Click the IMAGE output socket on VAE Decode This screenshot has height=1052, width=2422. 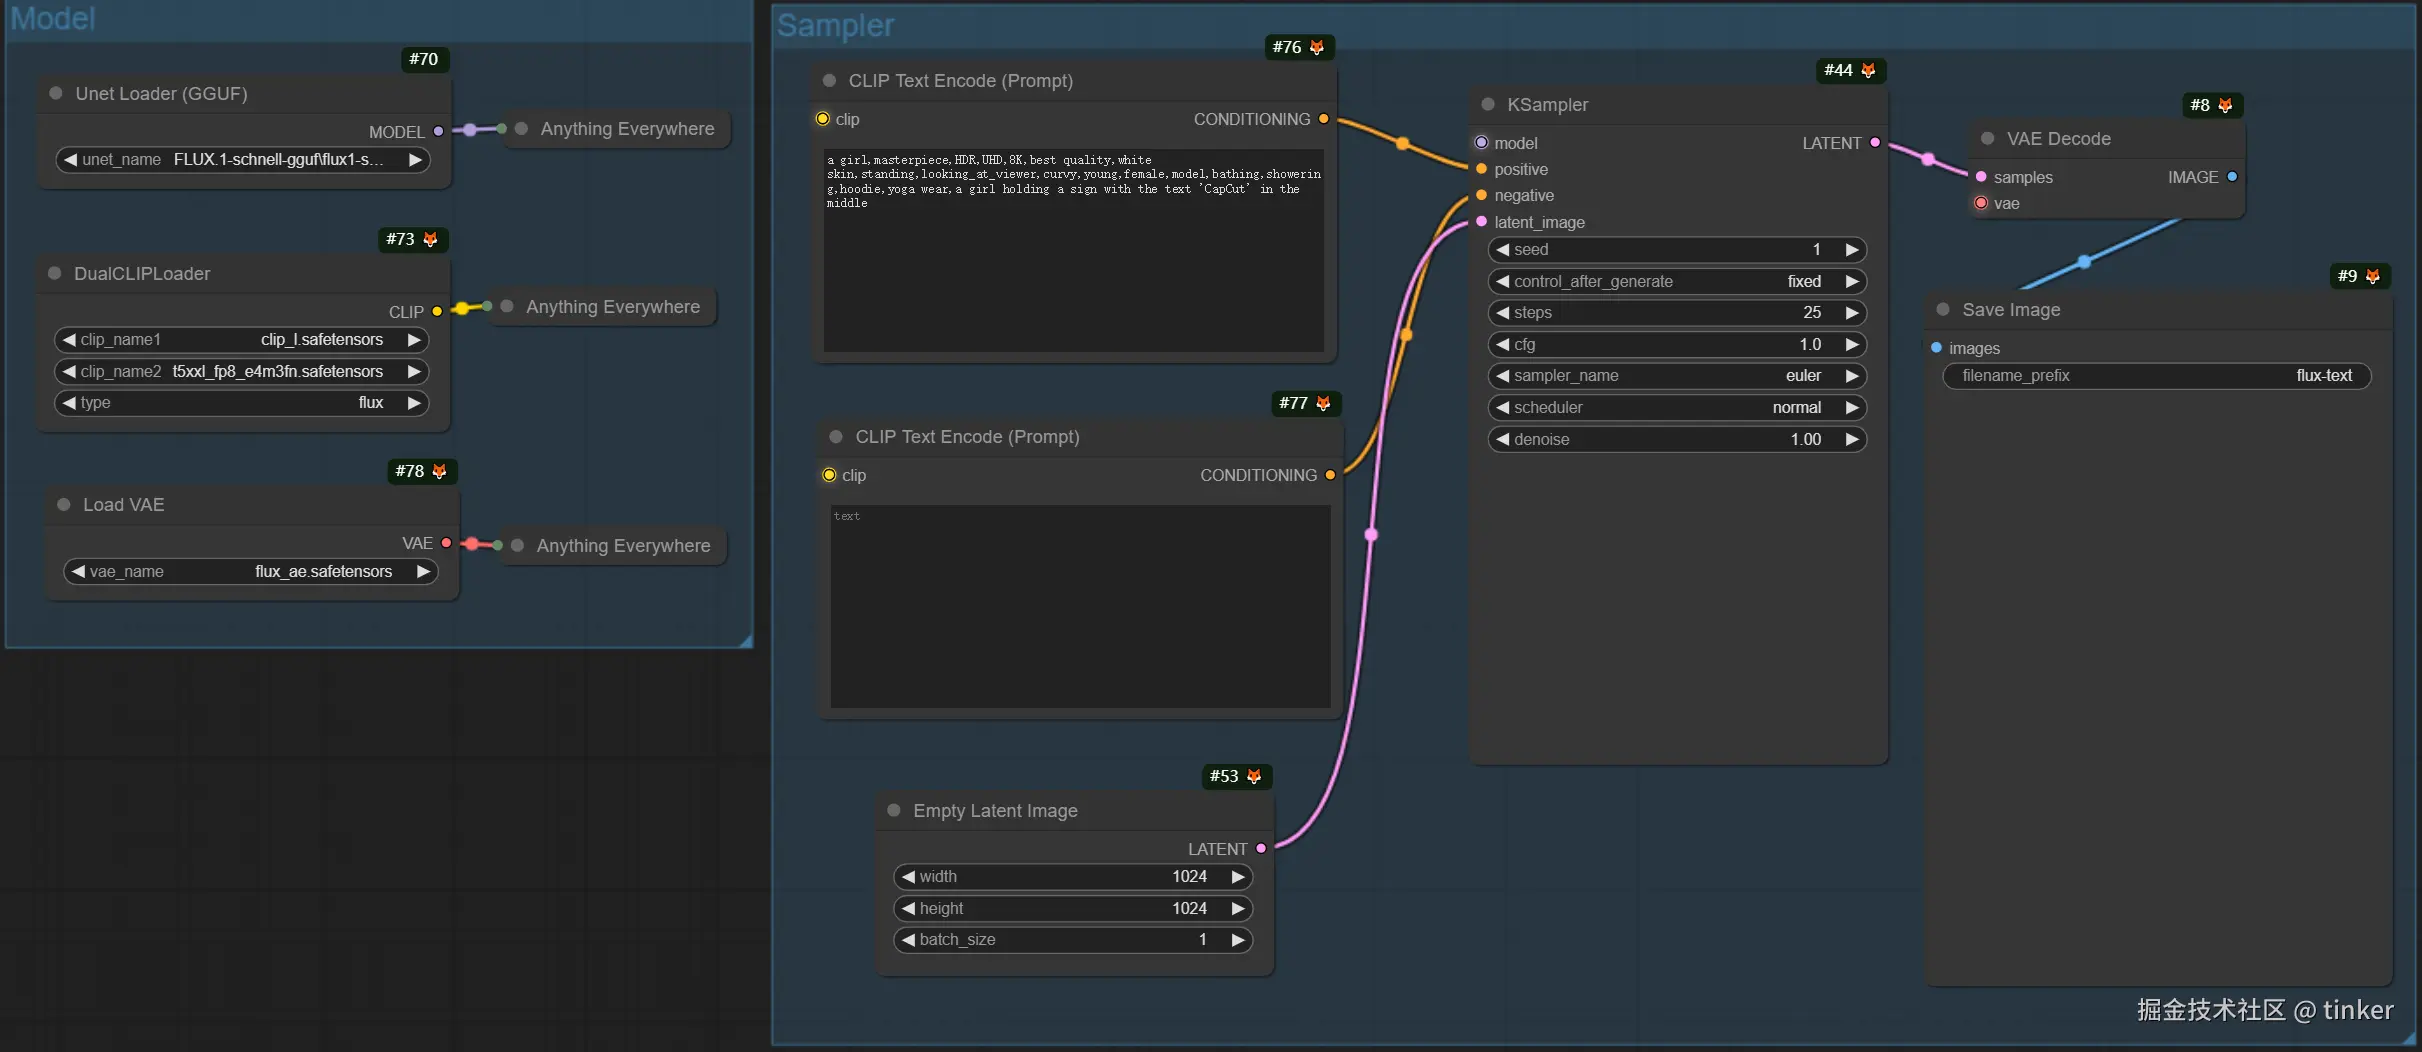click(x=2232, y=177)
